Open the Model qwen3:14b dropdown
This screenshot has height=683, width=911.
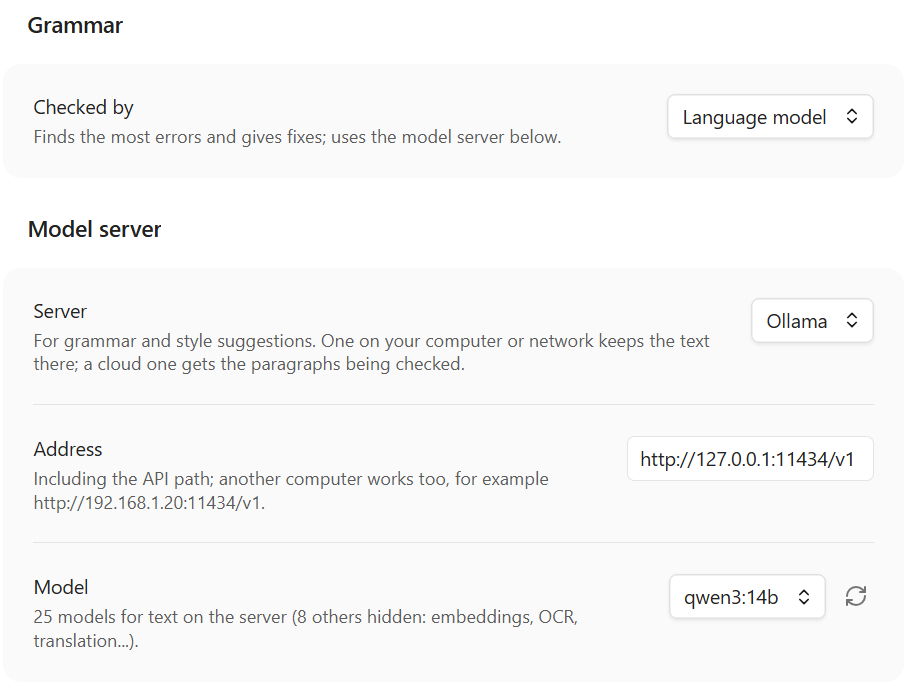(x=747, y=596)
